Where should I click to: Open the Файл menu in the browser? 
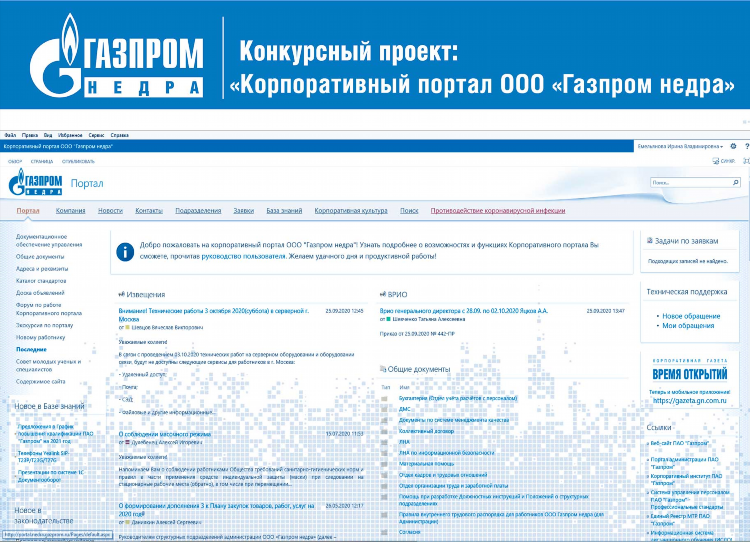[x=10, y=135]
